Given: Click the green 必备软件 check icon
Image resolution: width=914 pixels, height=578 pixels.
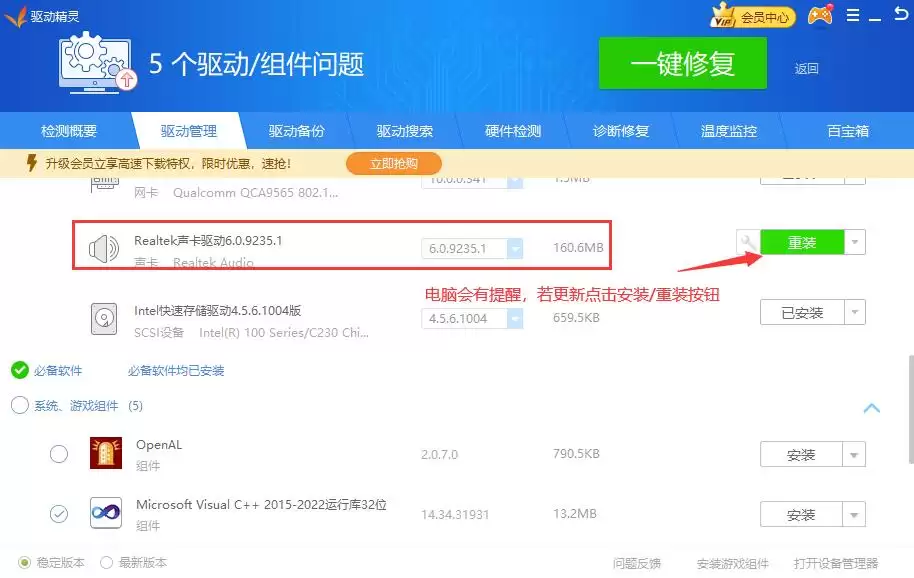Looking at the screenshot, I should pos(20,370).
